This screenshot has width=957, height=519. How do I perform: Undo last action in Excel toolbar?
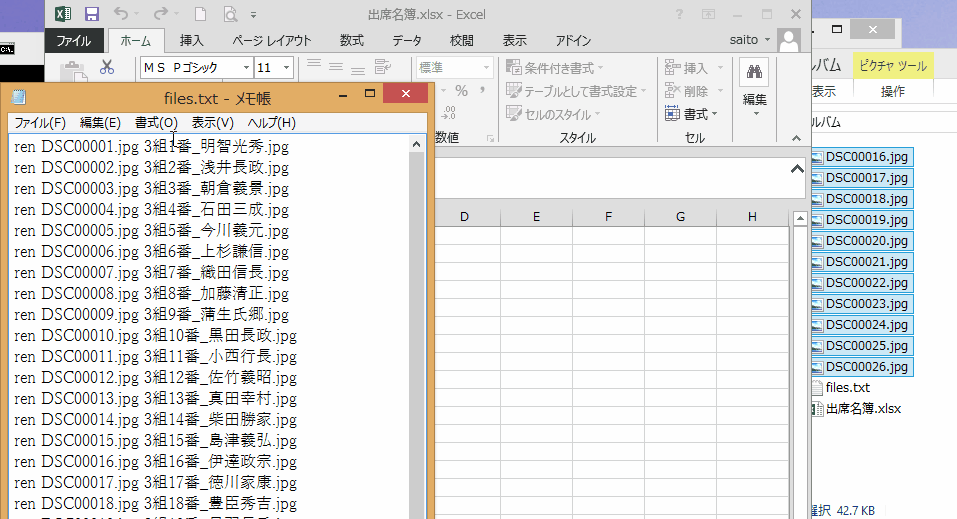point(121,14)
